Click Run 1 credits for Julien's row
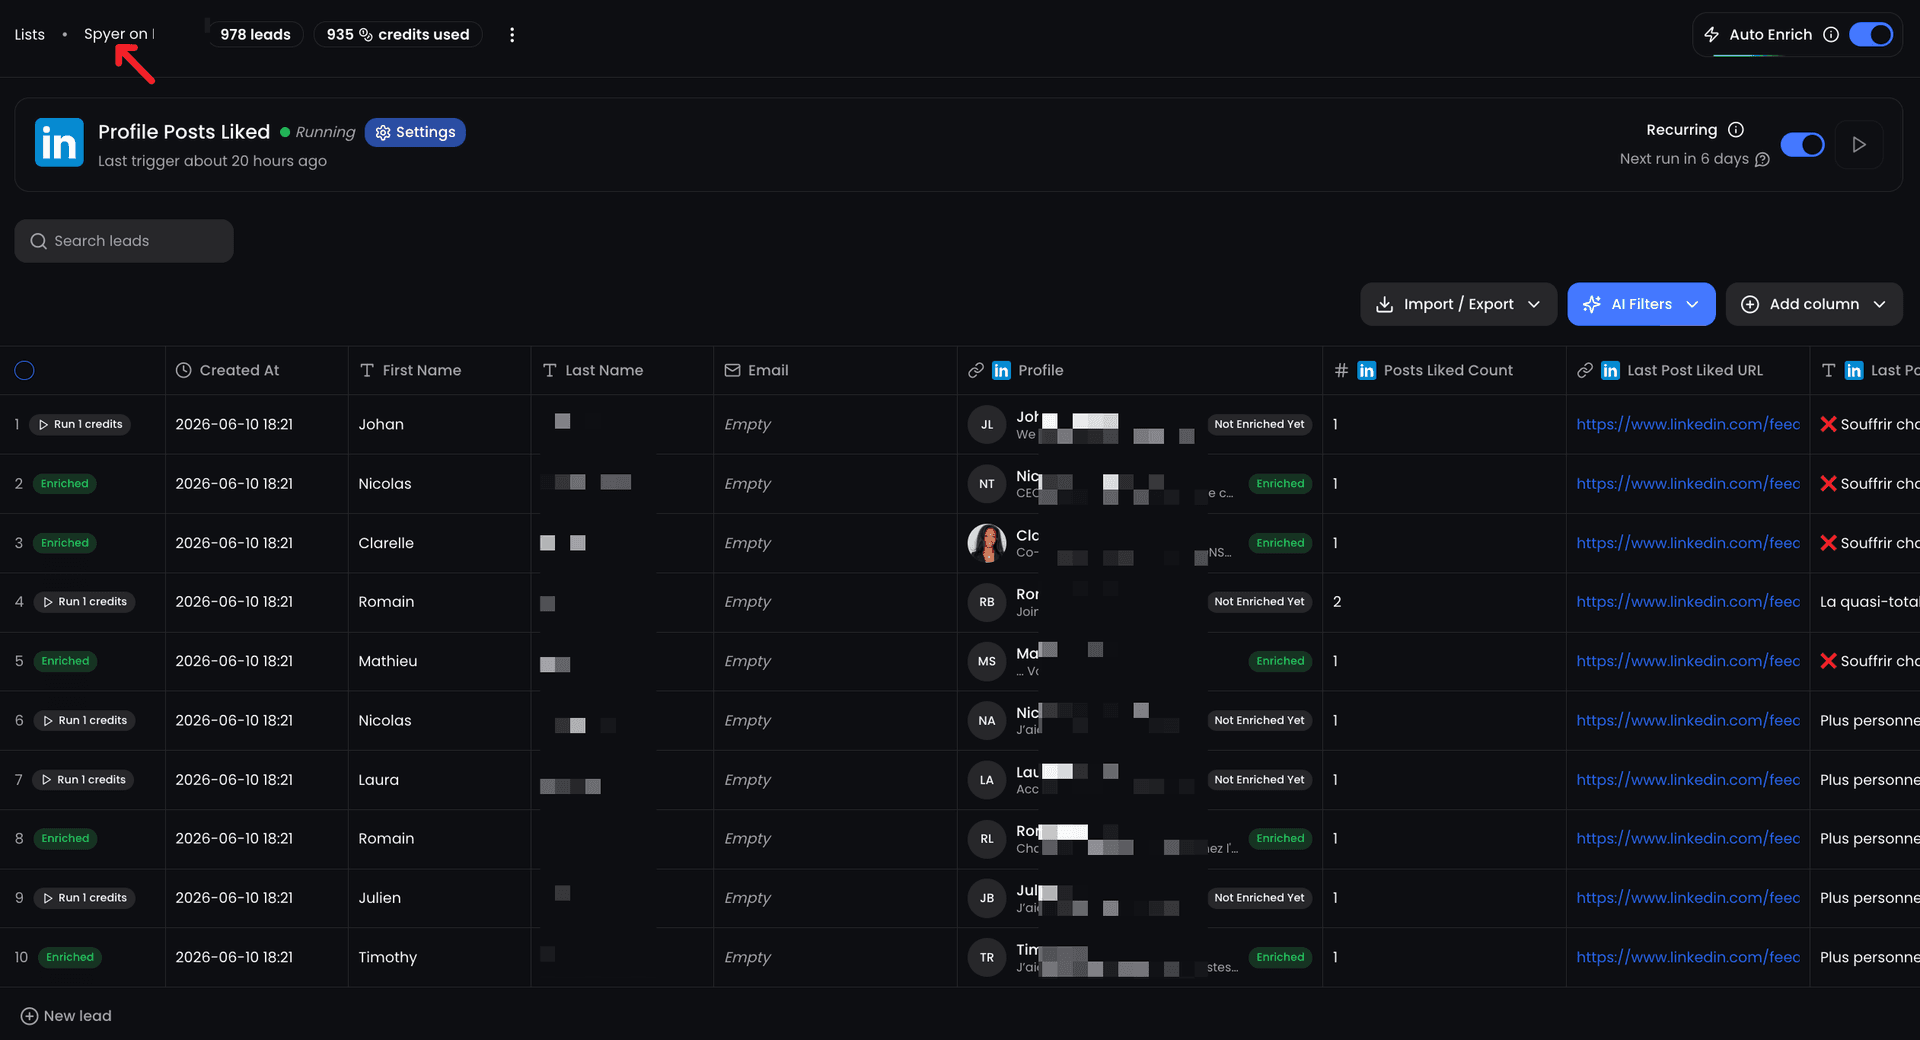This screenshot has width=1920, height=1040. point(84,898)
